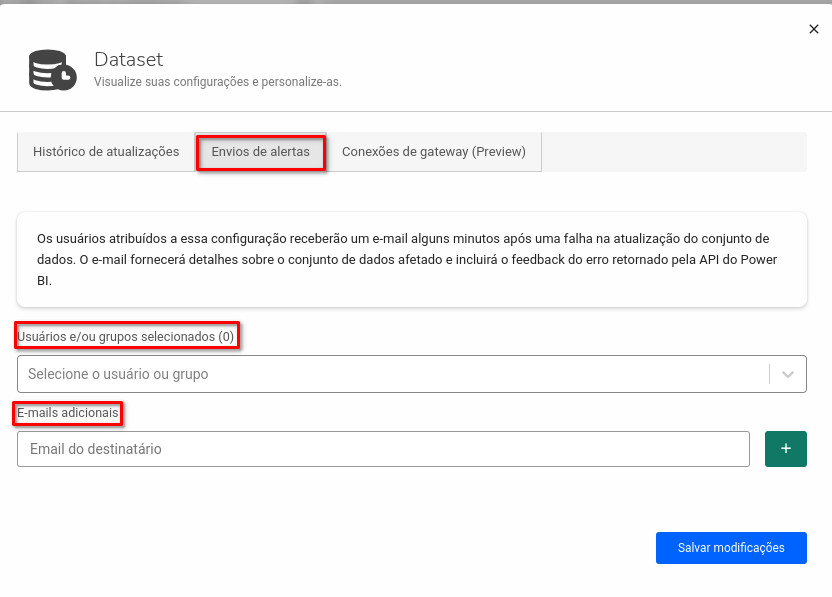
Task: Click the alert notification description text box
Action: coord(410,259)
